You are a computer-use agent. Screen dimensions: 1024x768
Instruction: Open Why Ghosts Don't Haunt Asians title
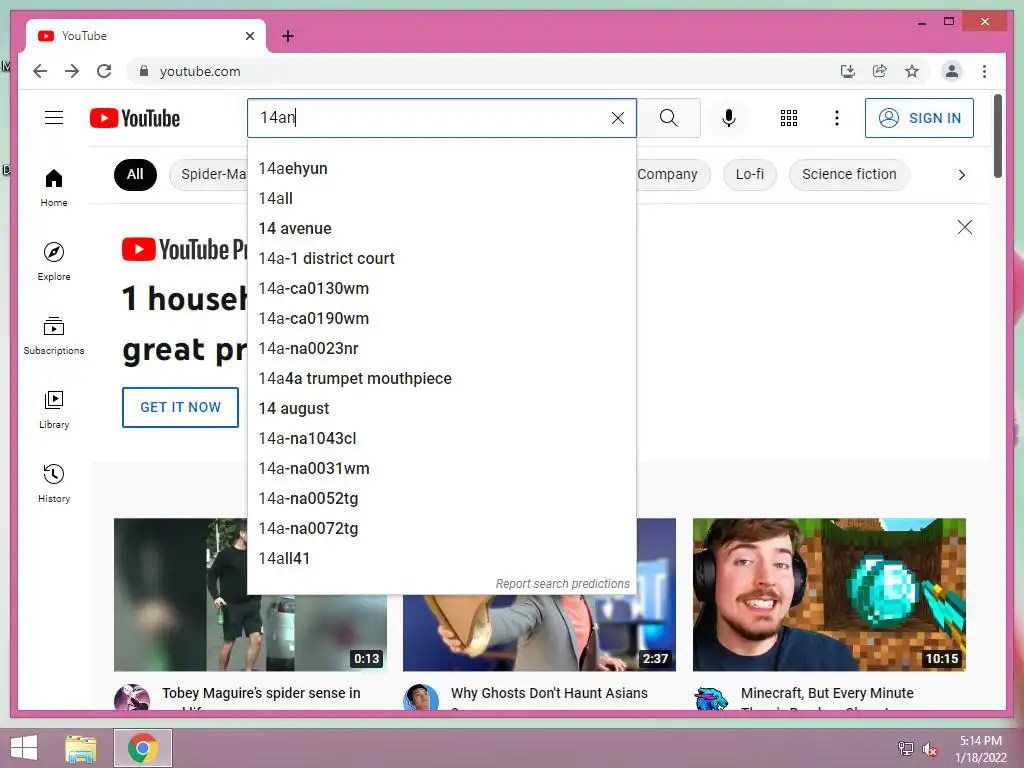[549, 693]
